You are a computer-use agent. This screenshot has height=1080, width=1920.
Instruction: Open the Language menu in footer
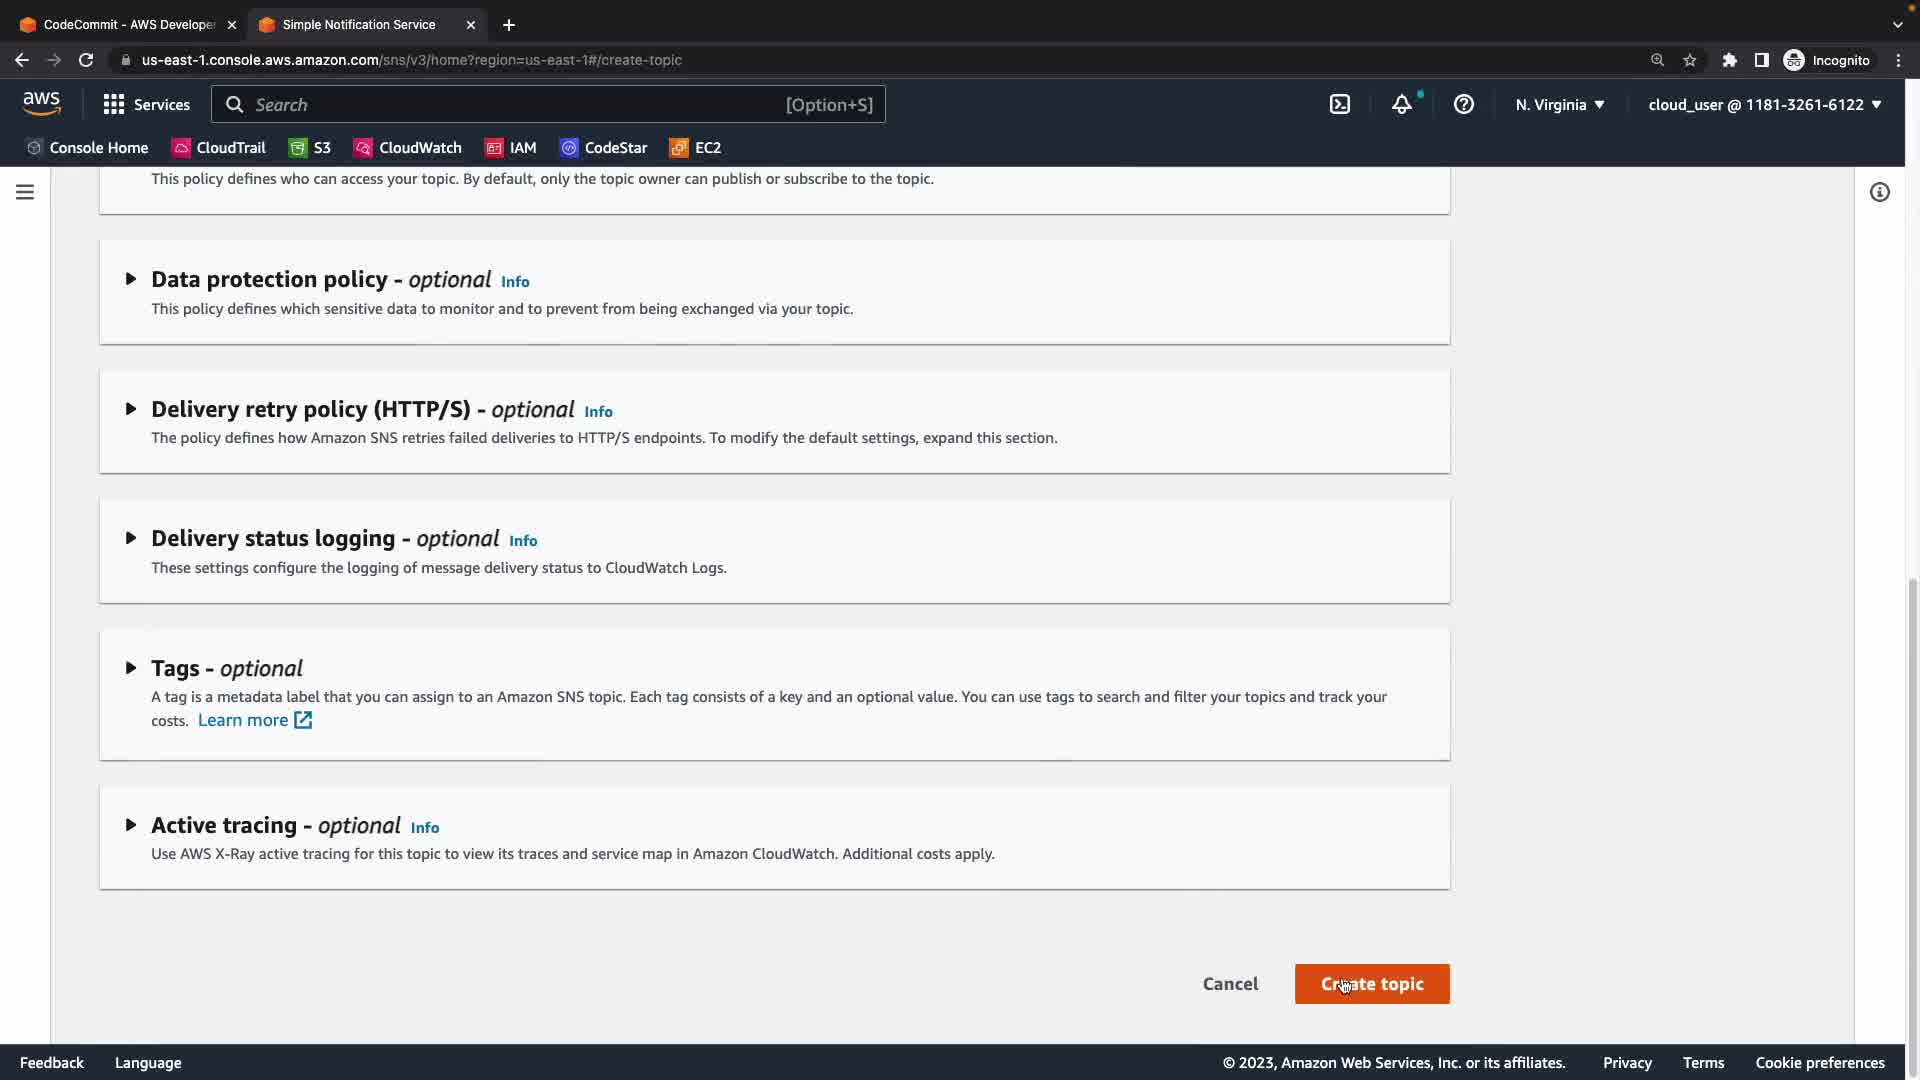tap(148, 1062)
